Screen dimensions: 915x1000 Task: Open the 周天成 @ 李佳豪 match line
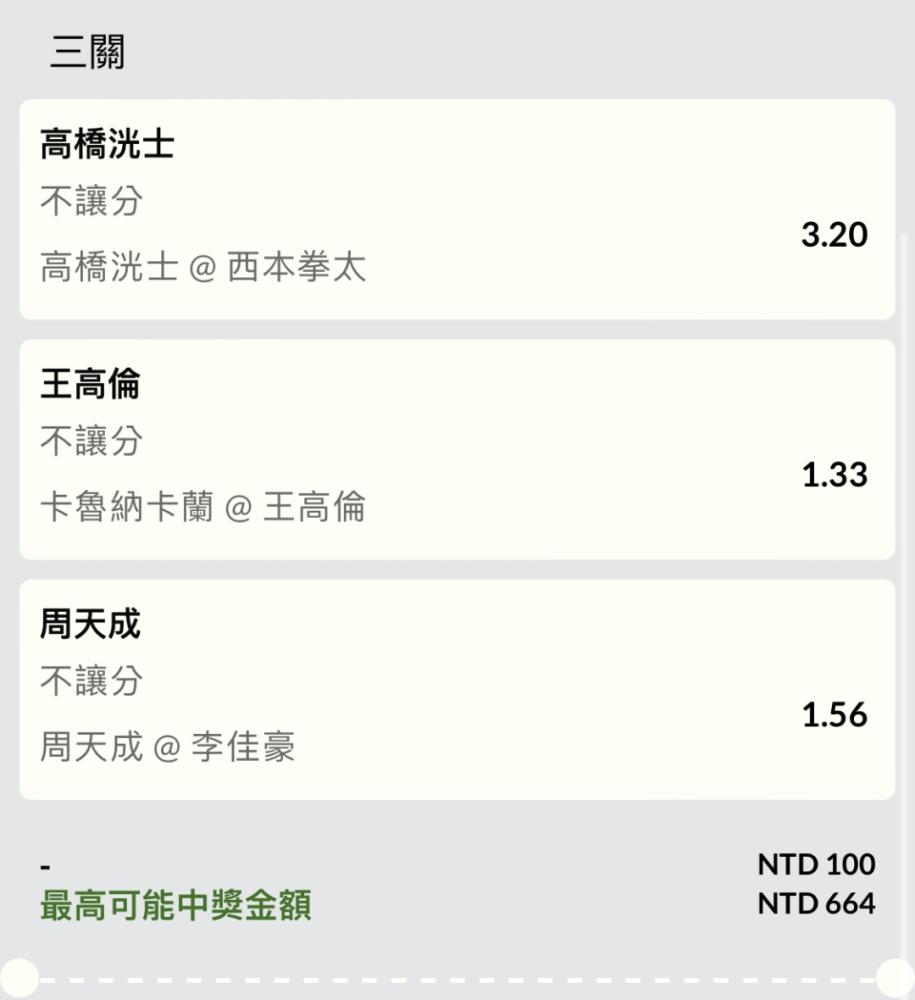[x=168, y=747]
